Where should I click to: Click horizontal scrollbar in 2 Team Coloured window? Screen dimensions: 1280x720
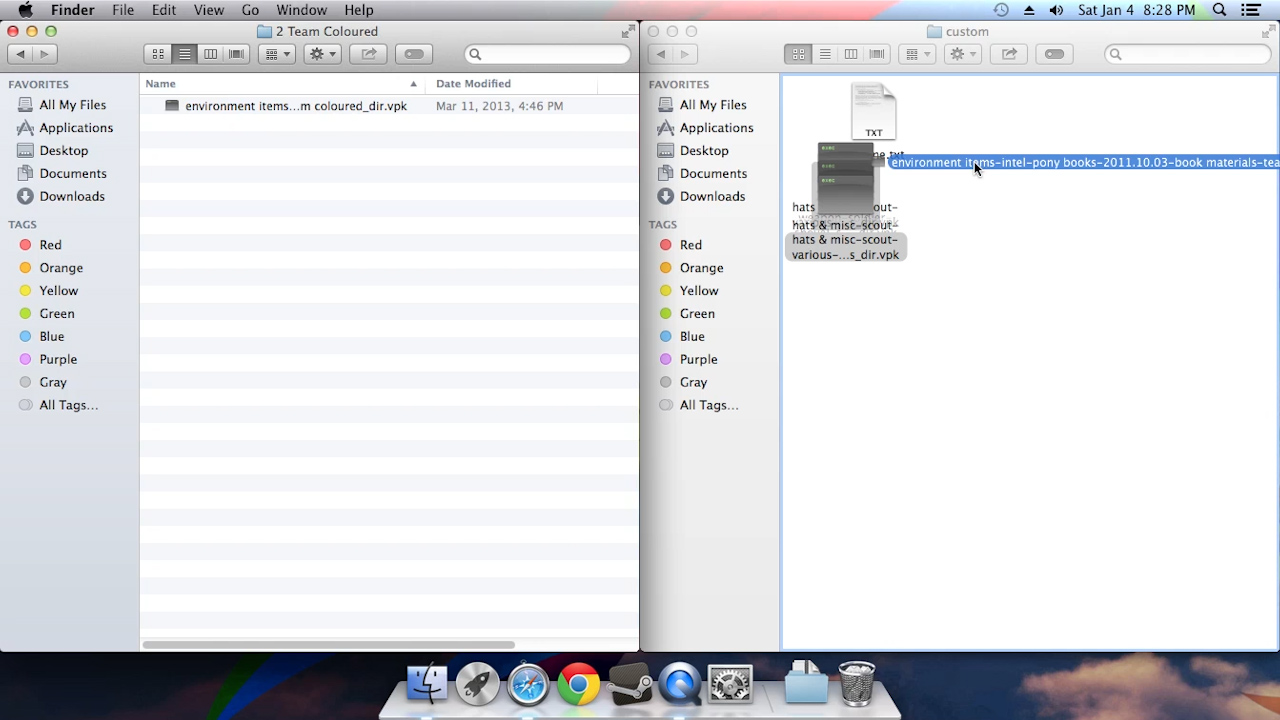pos(329,645)
